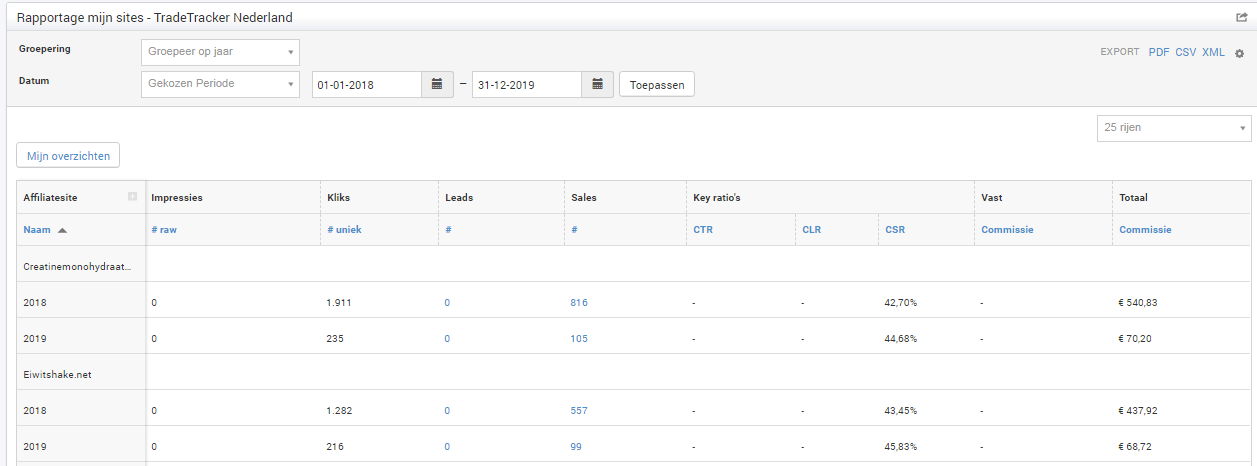Sort by Leads # column
1257x466 pixels.
(448, 230)
